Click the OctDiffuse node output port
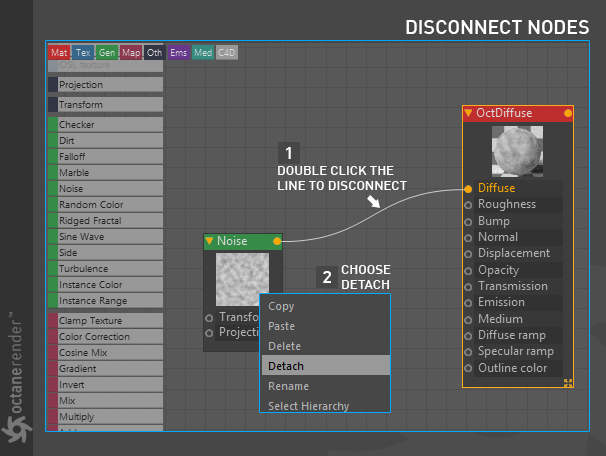Image resolution: width=606 pixels, height=456 pixels. (x=568, y=113)
